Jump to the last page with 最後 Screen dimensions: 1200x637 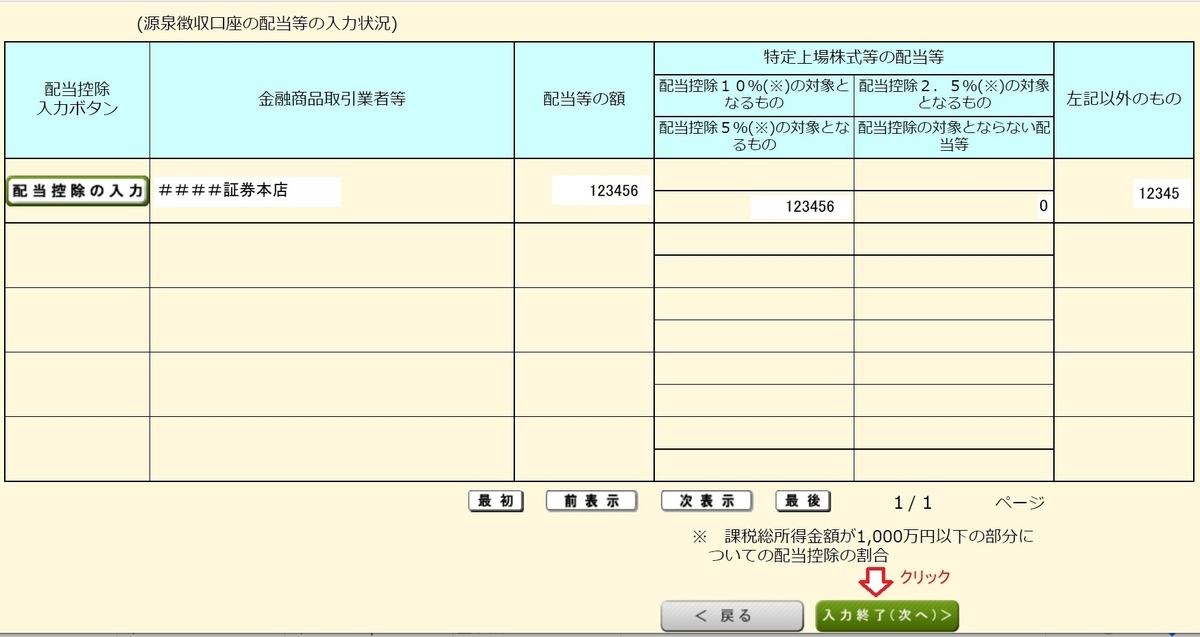[x=803, y=500]
